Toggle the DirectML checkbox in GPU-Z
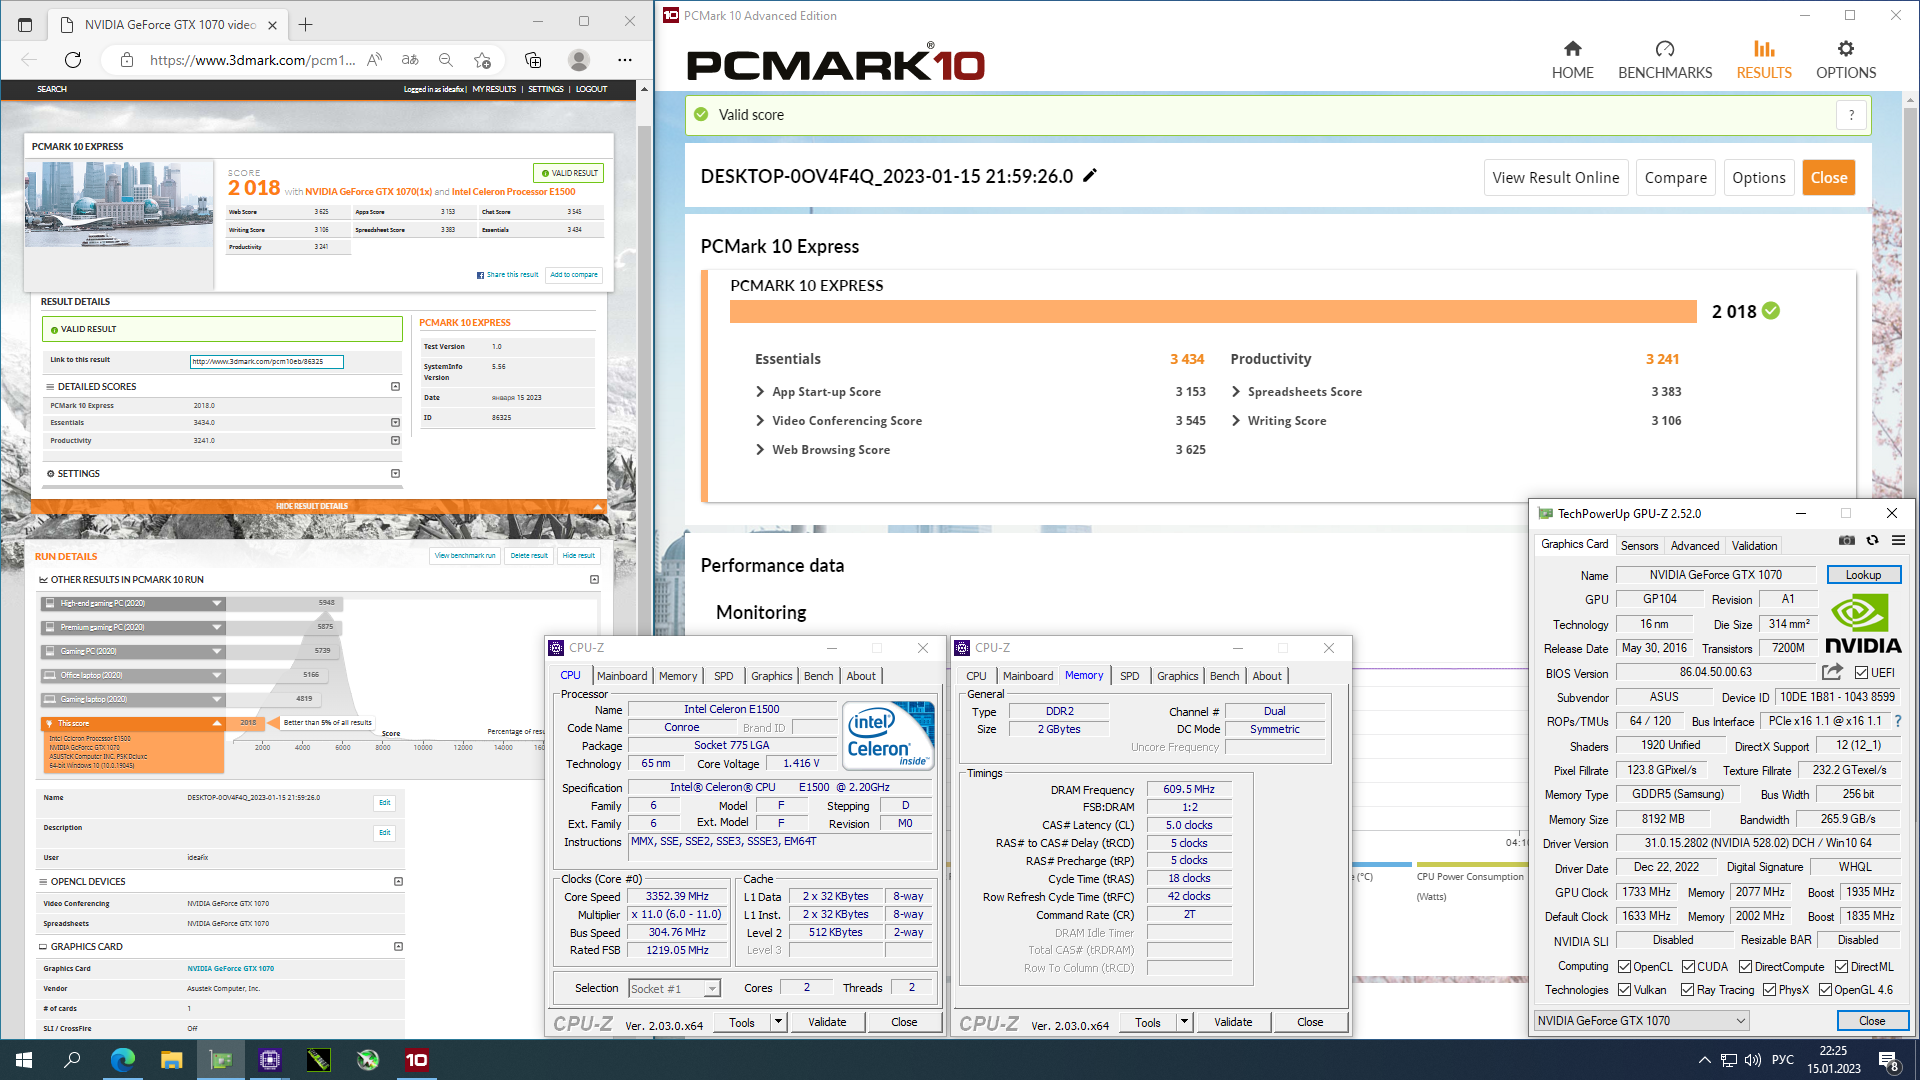The image size is (1920, 1080). 1841,967
